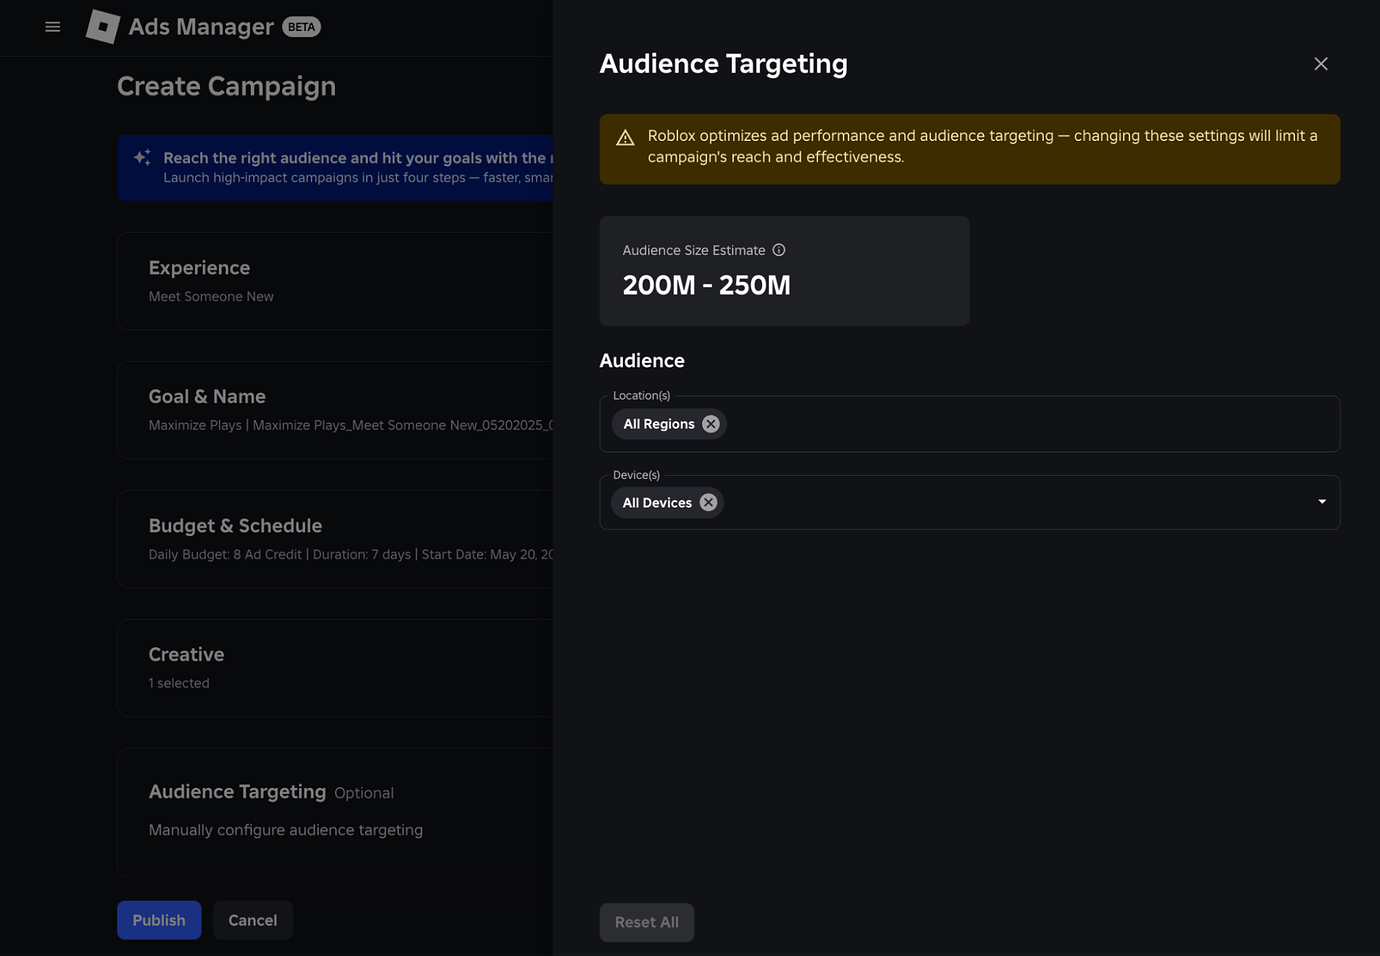Click the Daily Budget summary text
Image resolution: width=1380 pixels, height=956 pixels.
click(x=350, y=554)
